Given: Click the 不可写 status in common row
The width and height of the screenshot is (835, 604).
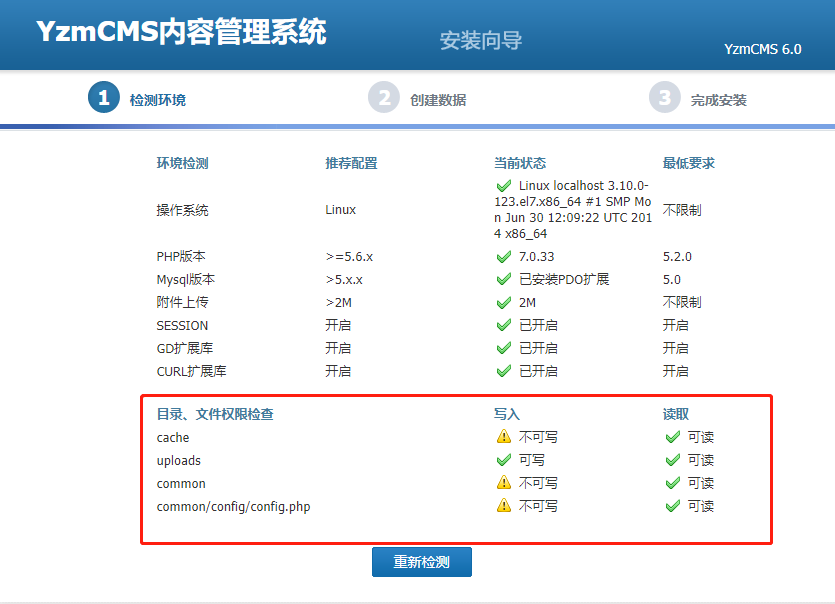Looking at the screenshot, I should tap(538, 483).
